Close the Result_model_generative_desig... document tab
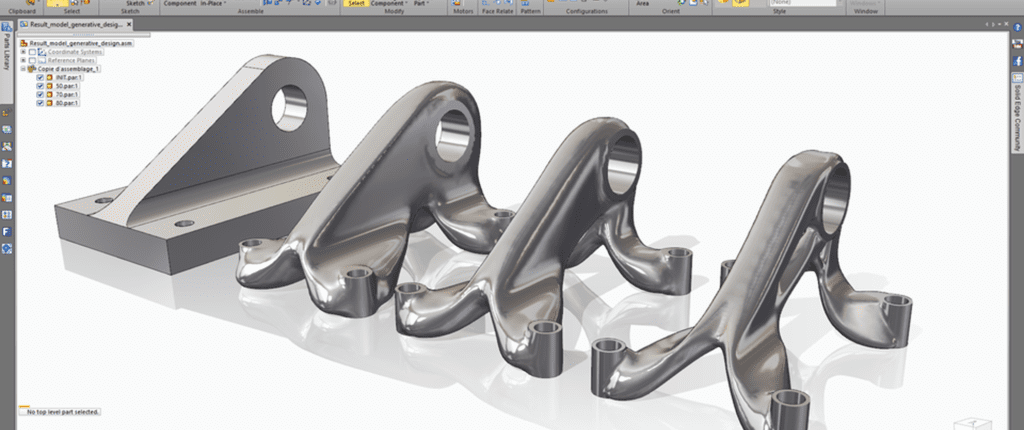Viewport: 1024px width, 430px height. tap(129, 24)
